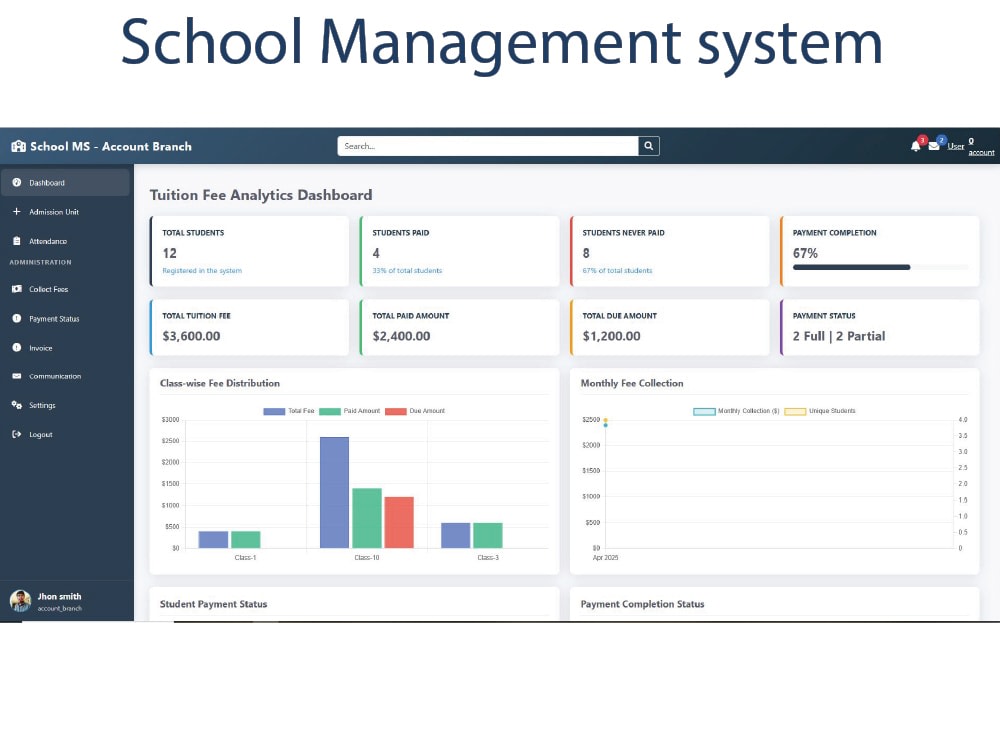Click the Payment Completion progress bar
The width and height of the screenshot is (1000, 750).
point(880,267)
